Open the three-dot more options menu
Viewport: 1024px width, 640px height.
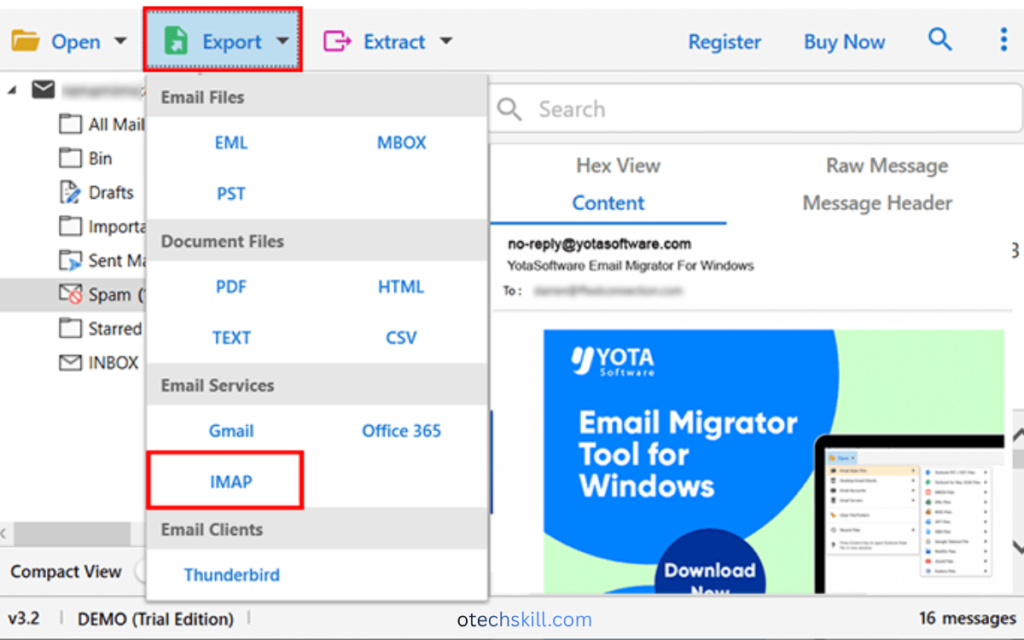point(1004,40)
